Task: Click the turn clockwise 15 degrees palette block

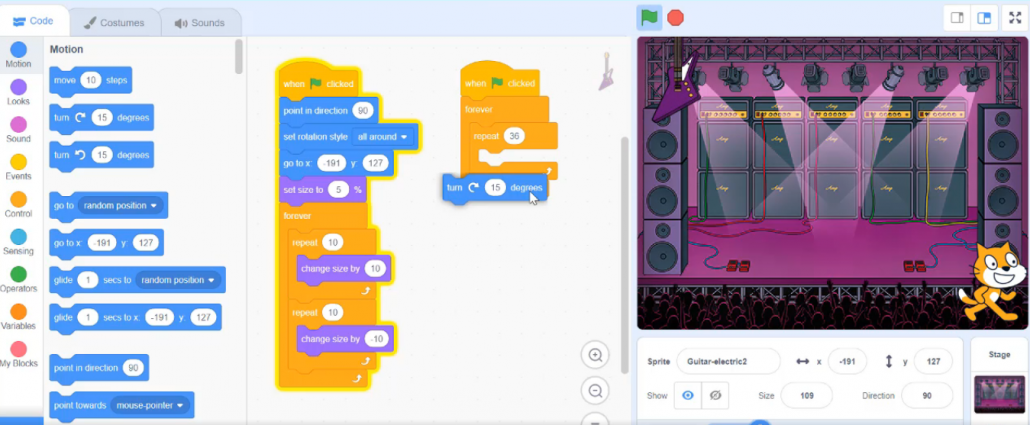Action: point(101,118)
